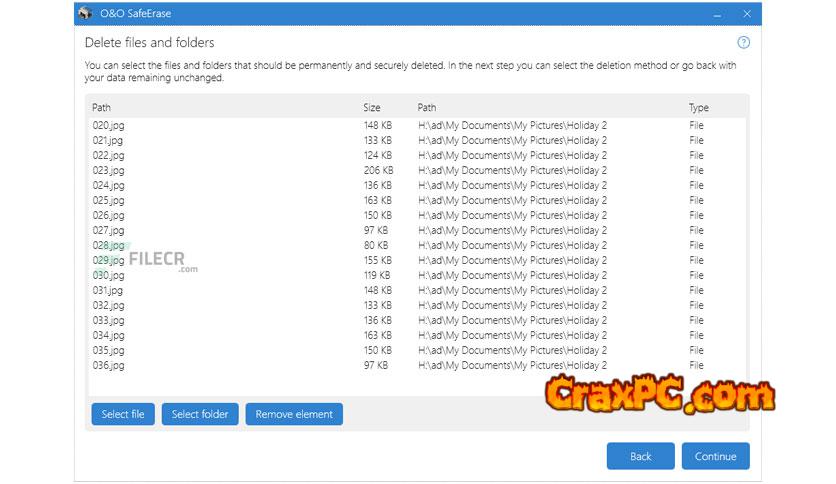Click the Select file button
The width and height of the screenshot is (836, 484).
[123, 414]
